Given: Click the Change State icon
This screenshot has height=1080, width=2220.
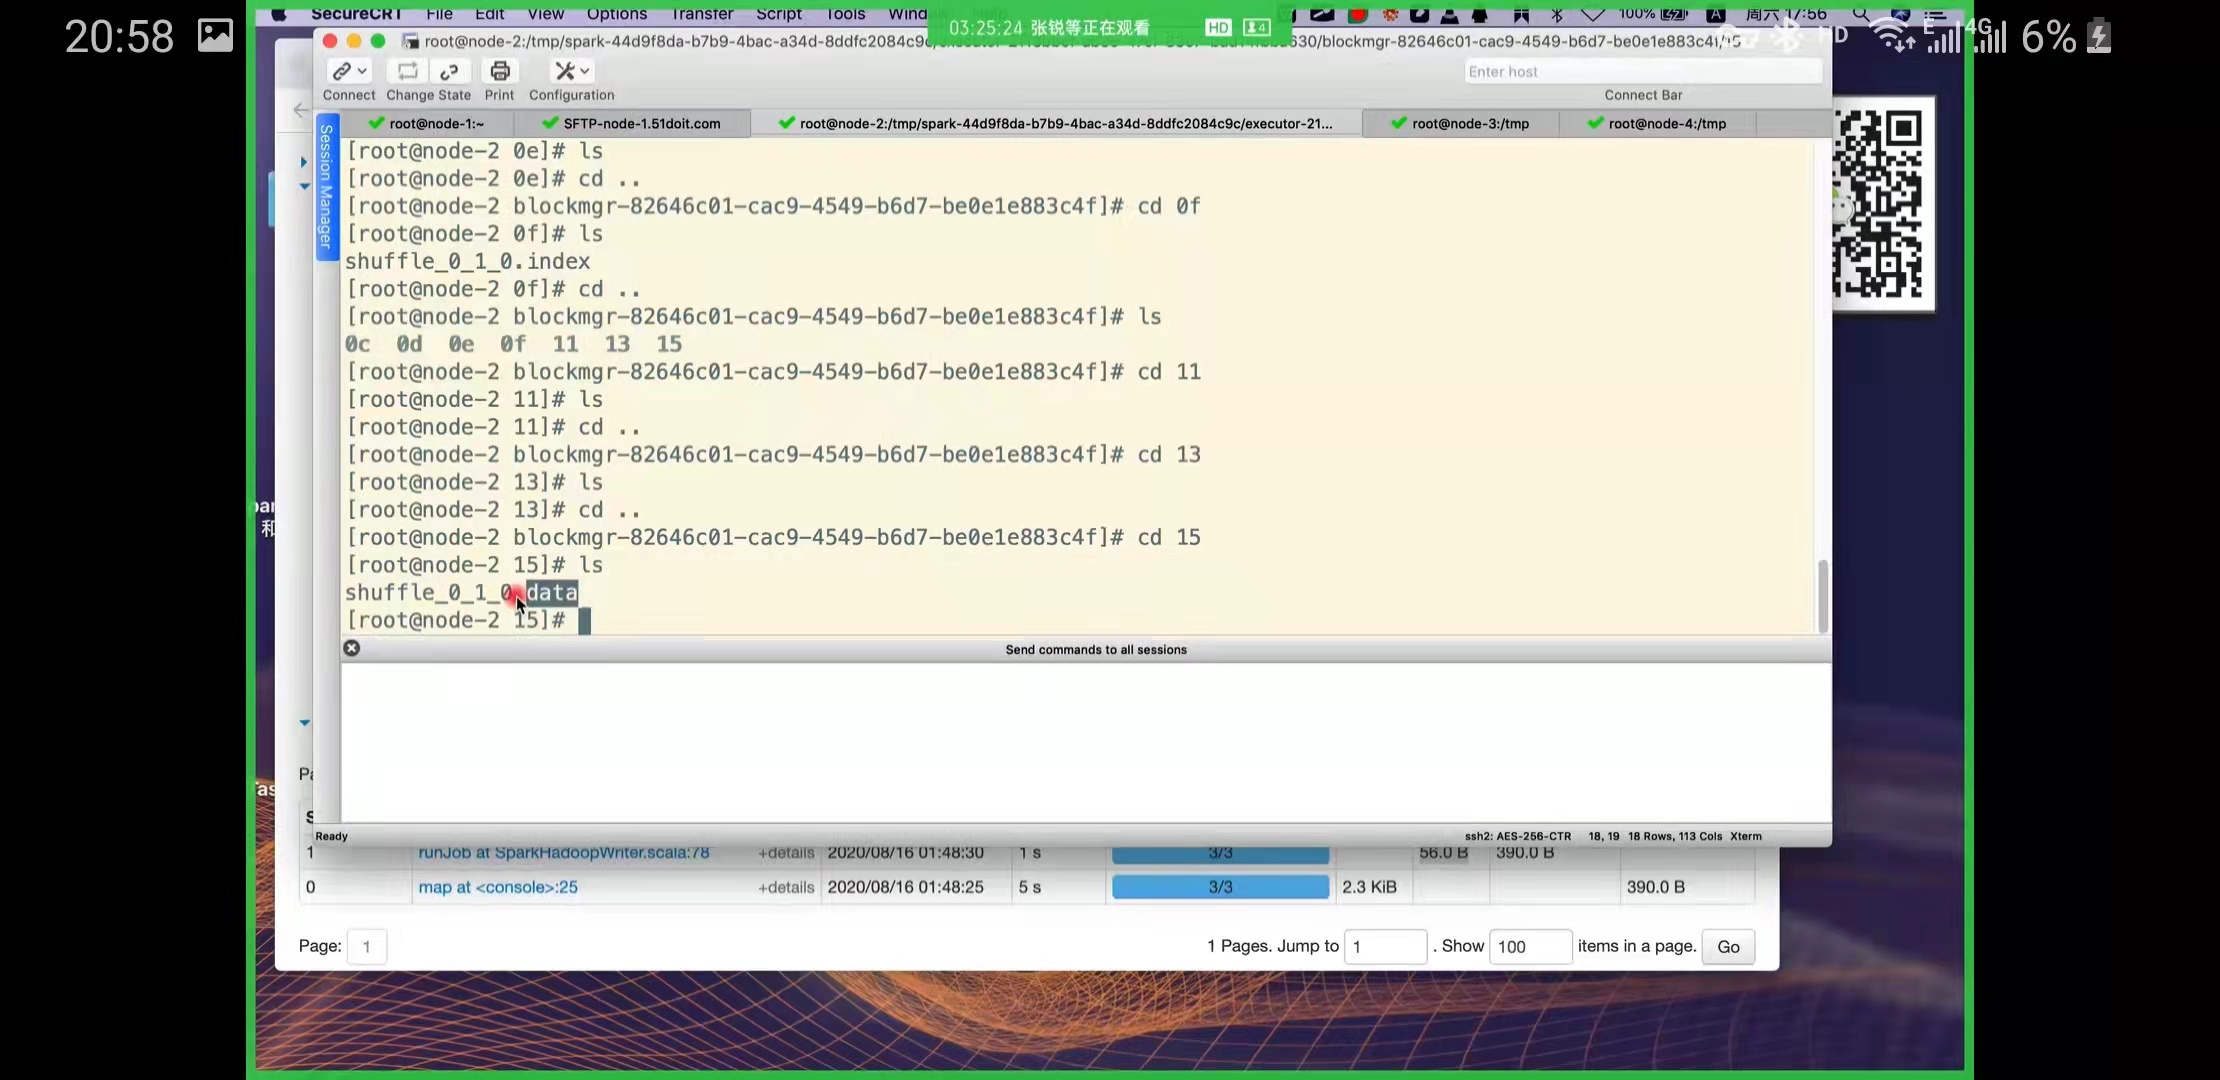Looking at the screenshot, I should tap(407, 71).
